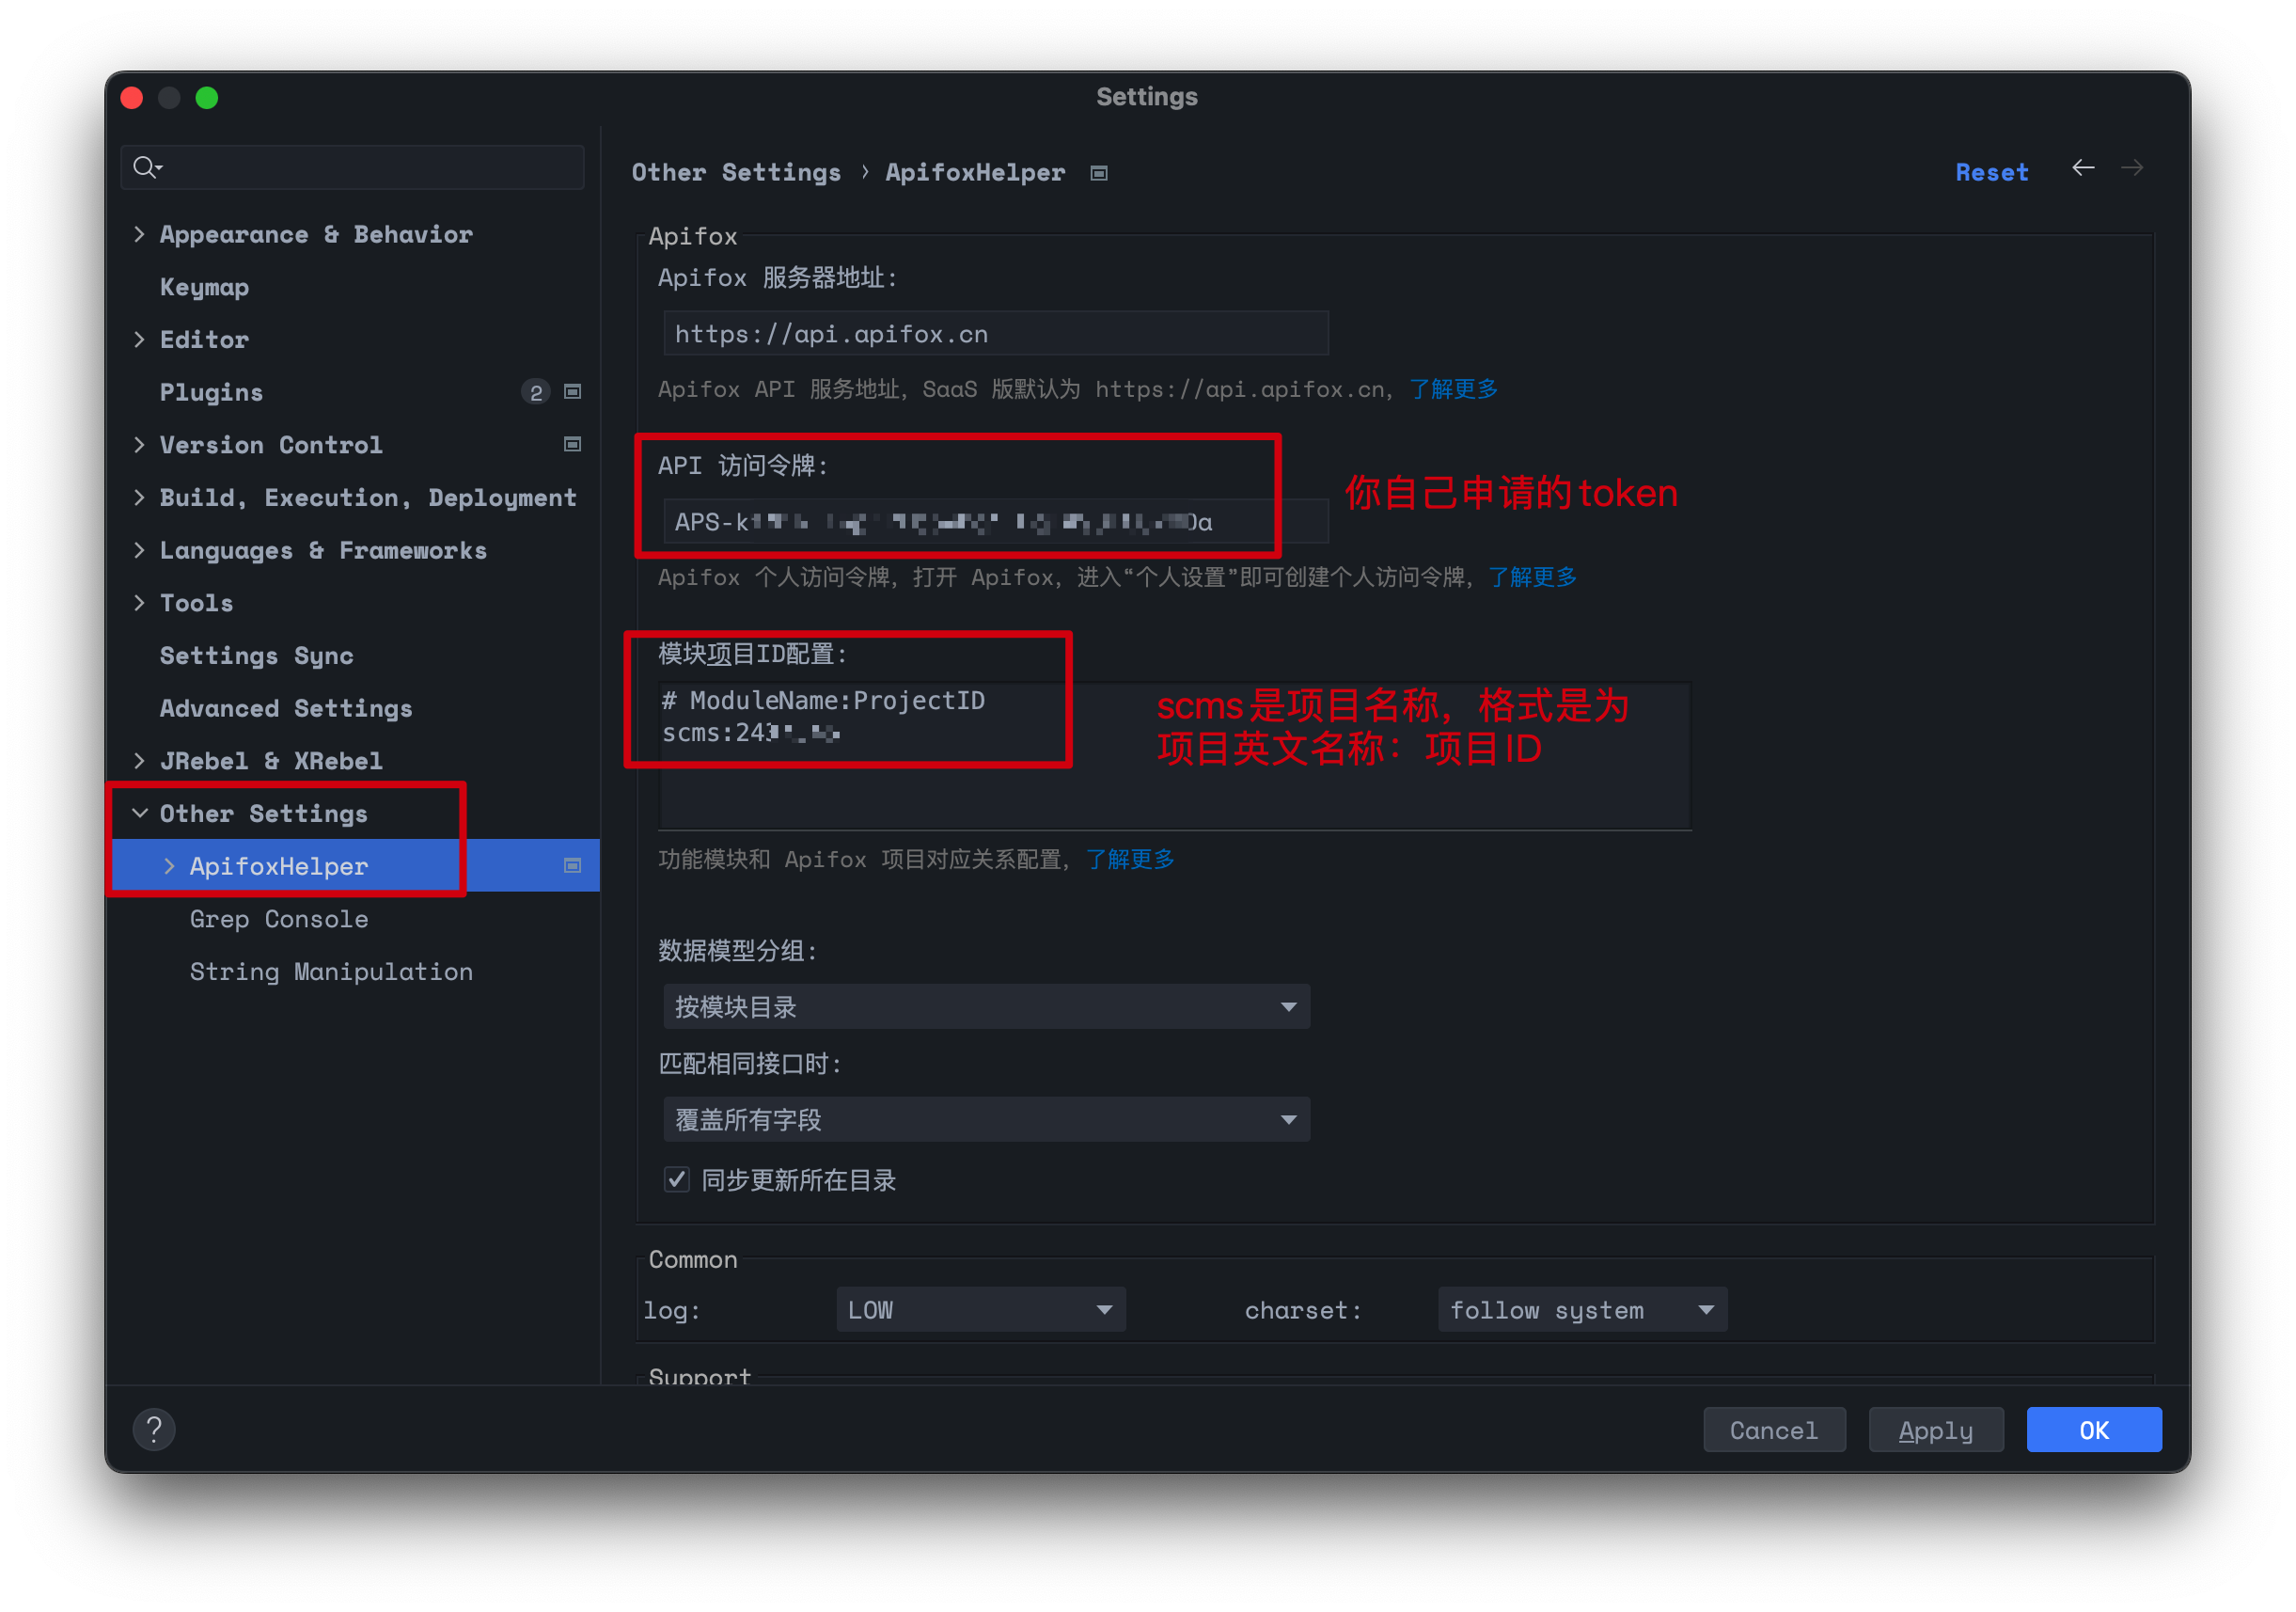The height and width of the screenshot is (1612, 2296).
Task: Click the Plugins update count badge
Action: tap(536, 392)
